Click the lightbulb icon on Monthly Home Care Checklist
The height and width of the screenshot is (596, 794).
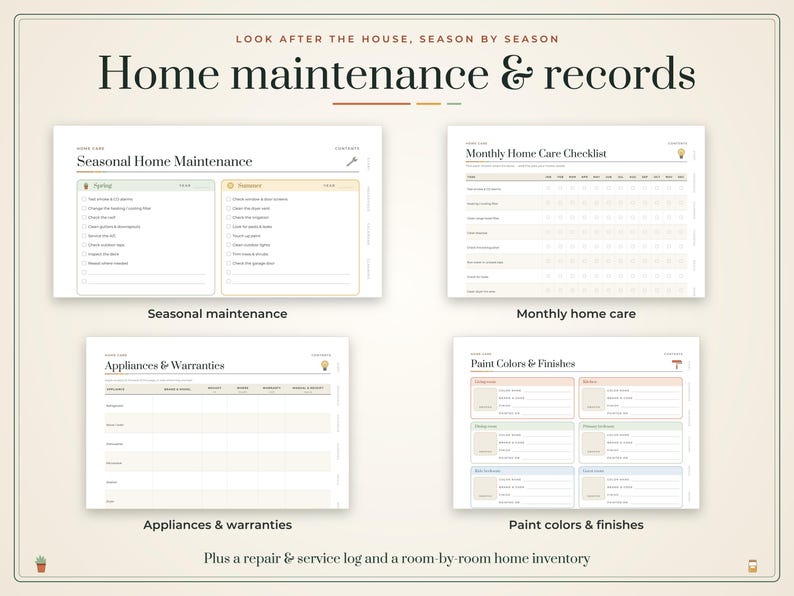[682, 153]
